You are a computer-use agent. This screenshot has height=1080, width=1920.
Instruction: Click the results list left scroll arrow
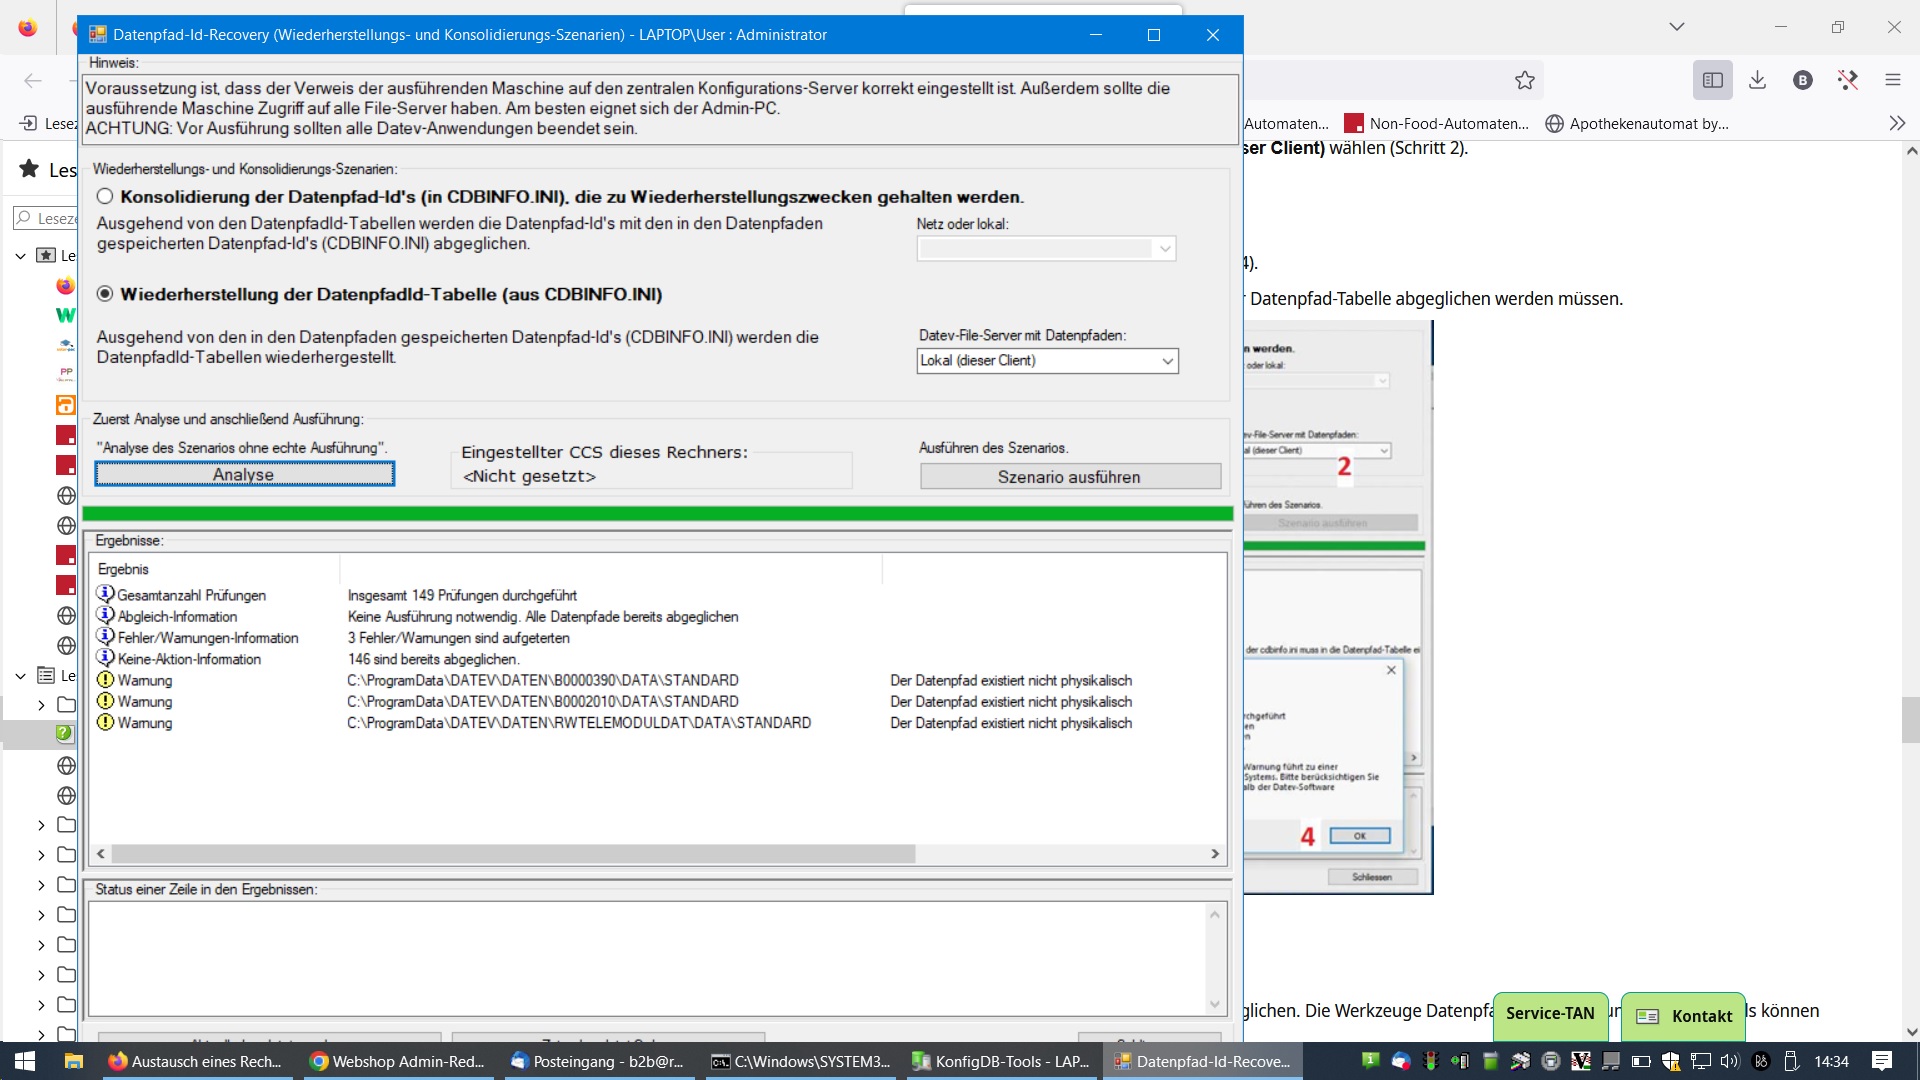(x=101, y=854)
